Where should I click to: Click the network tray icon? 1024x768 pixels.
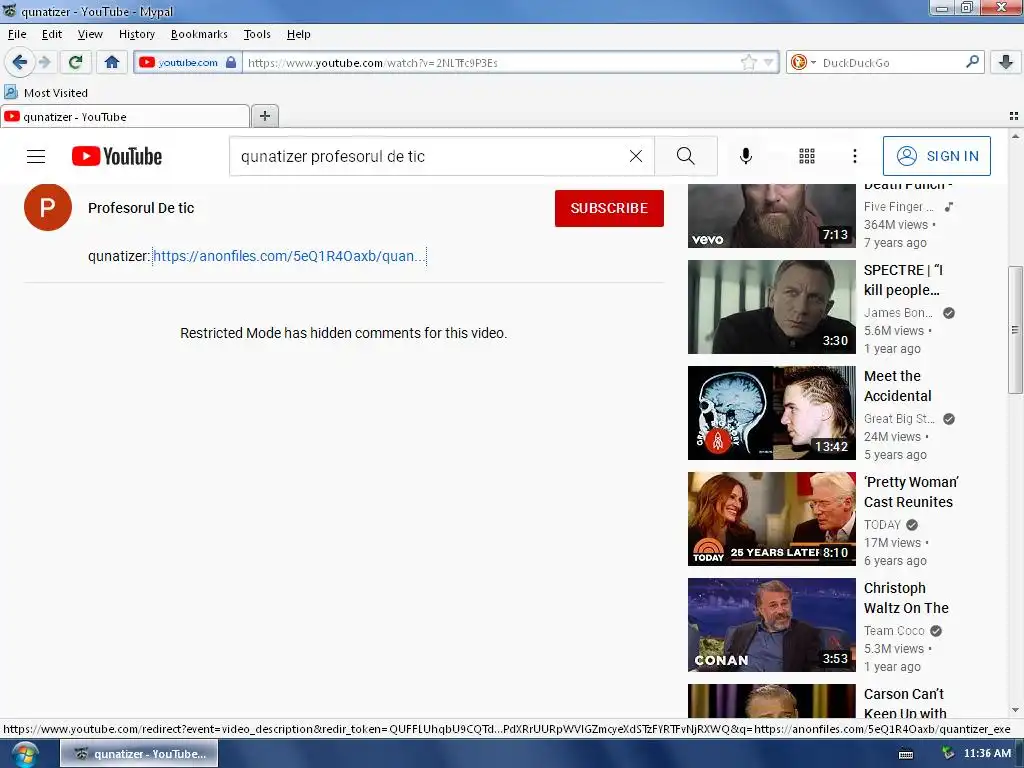948,753
